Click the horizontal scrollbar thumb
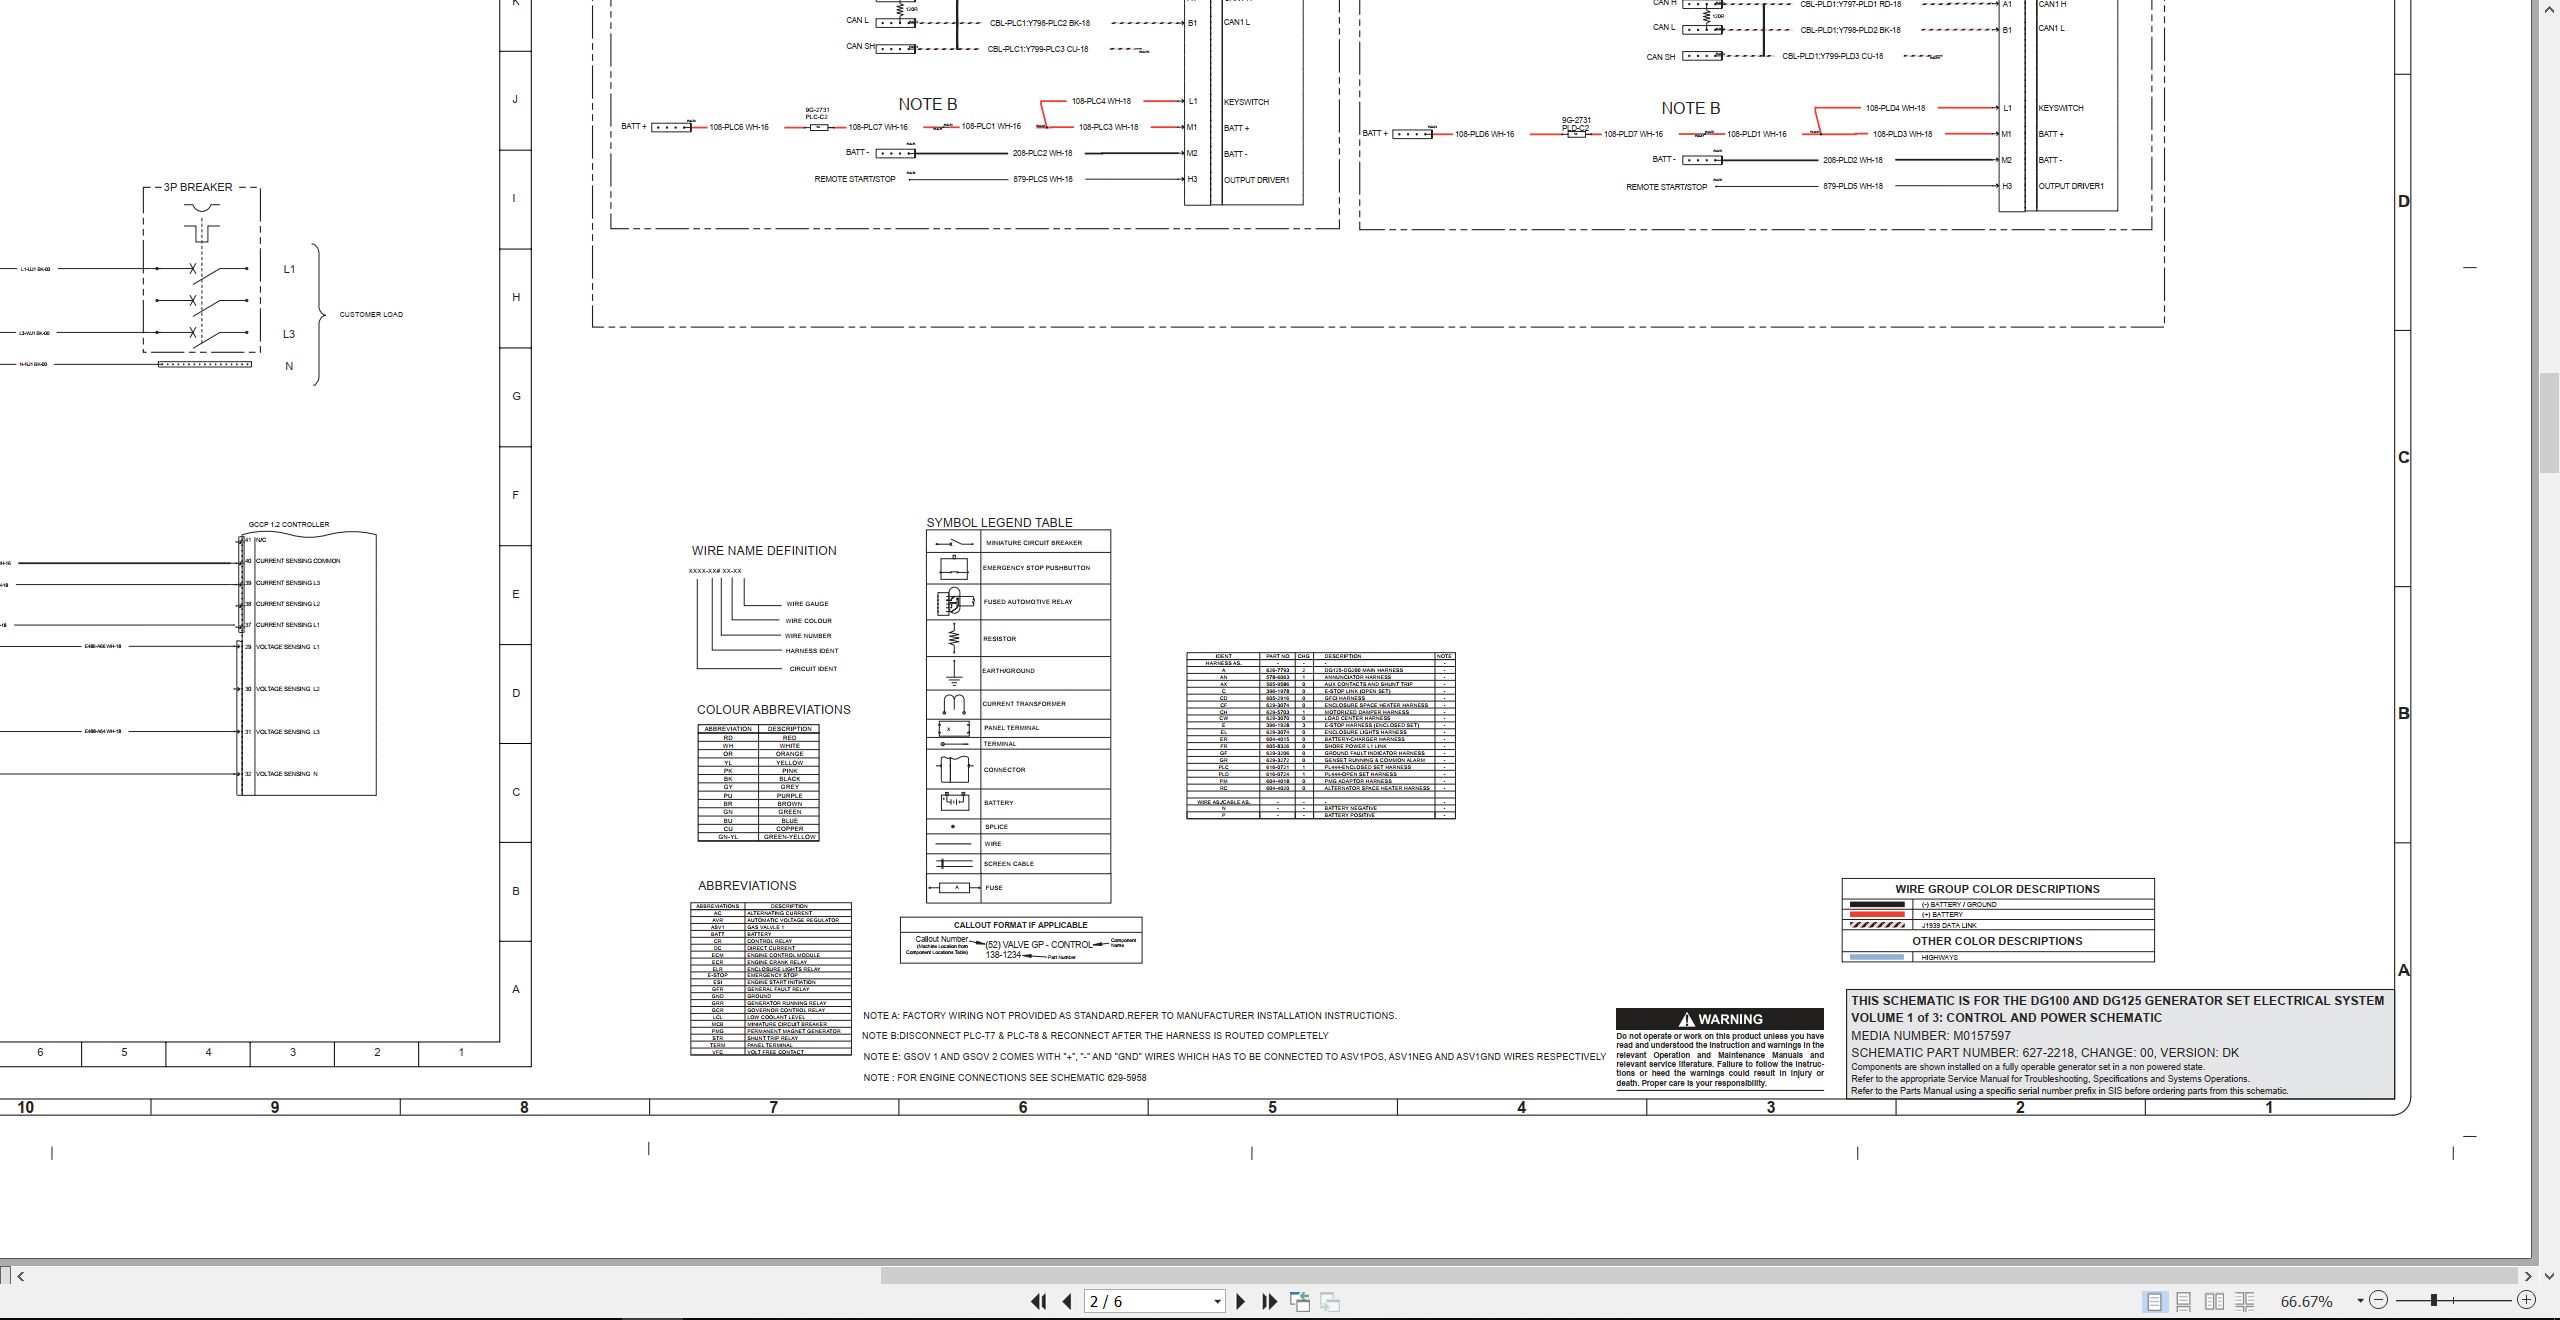The height and width of the screenshot is (1320, 2560). [1700, 1276]
